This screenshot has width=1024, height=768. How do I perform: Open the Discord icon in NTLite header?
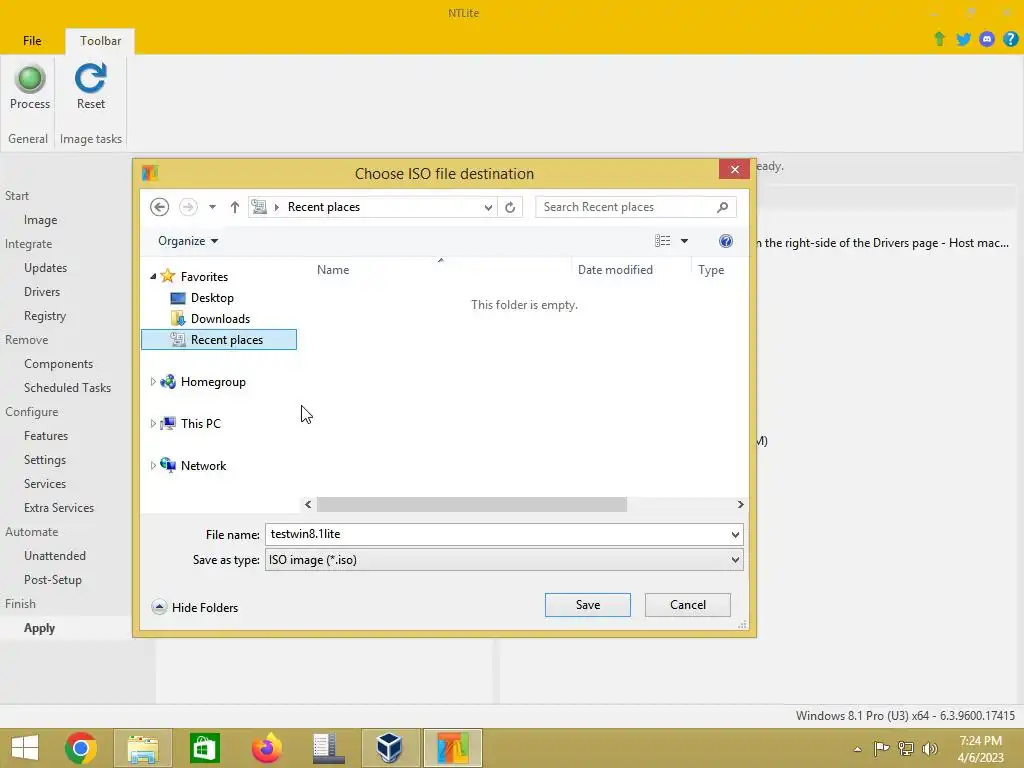(x=987, y=39)
